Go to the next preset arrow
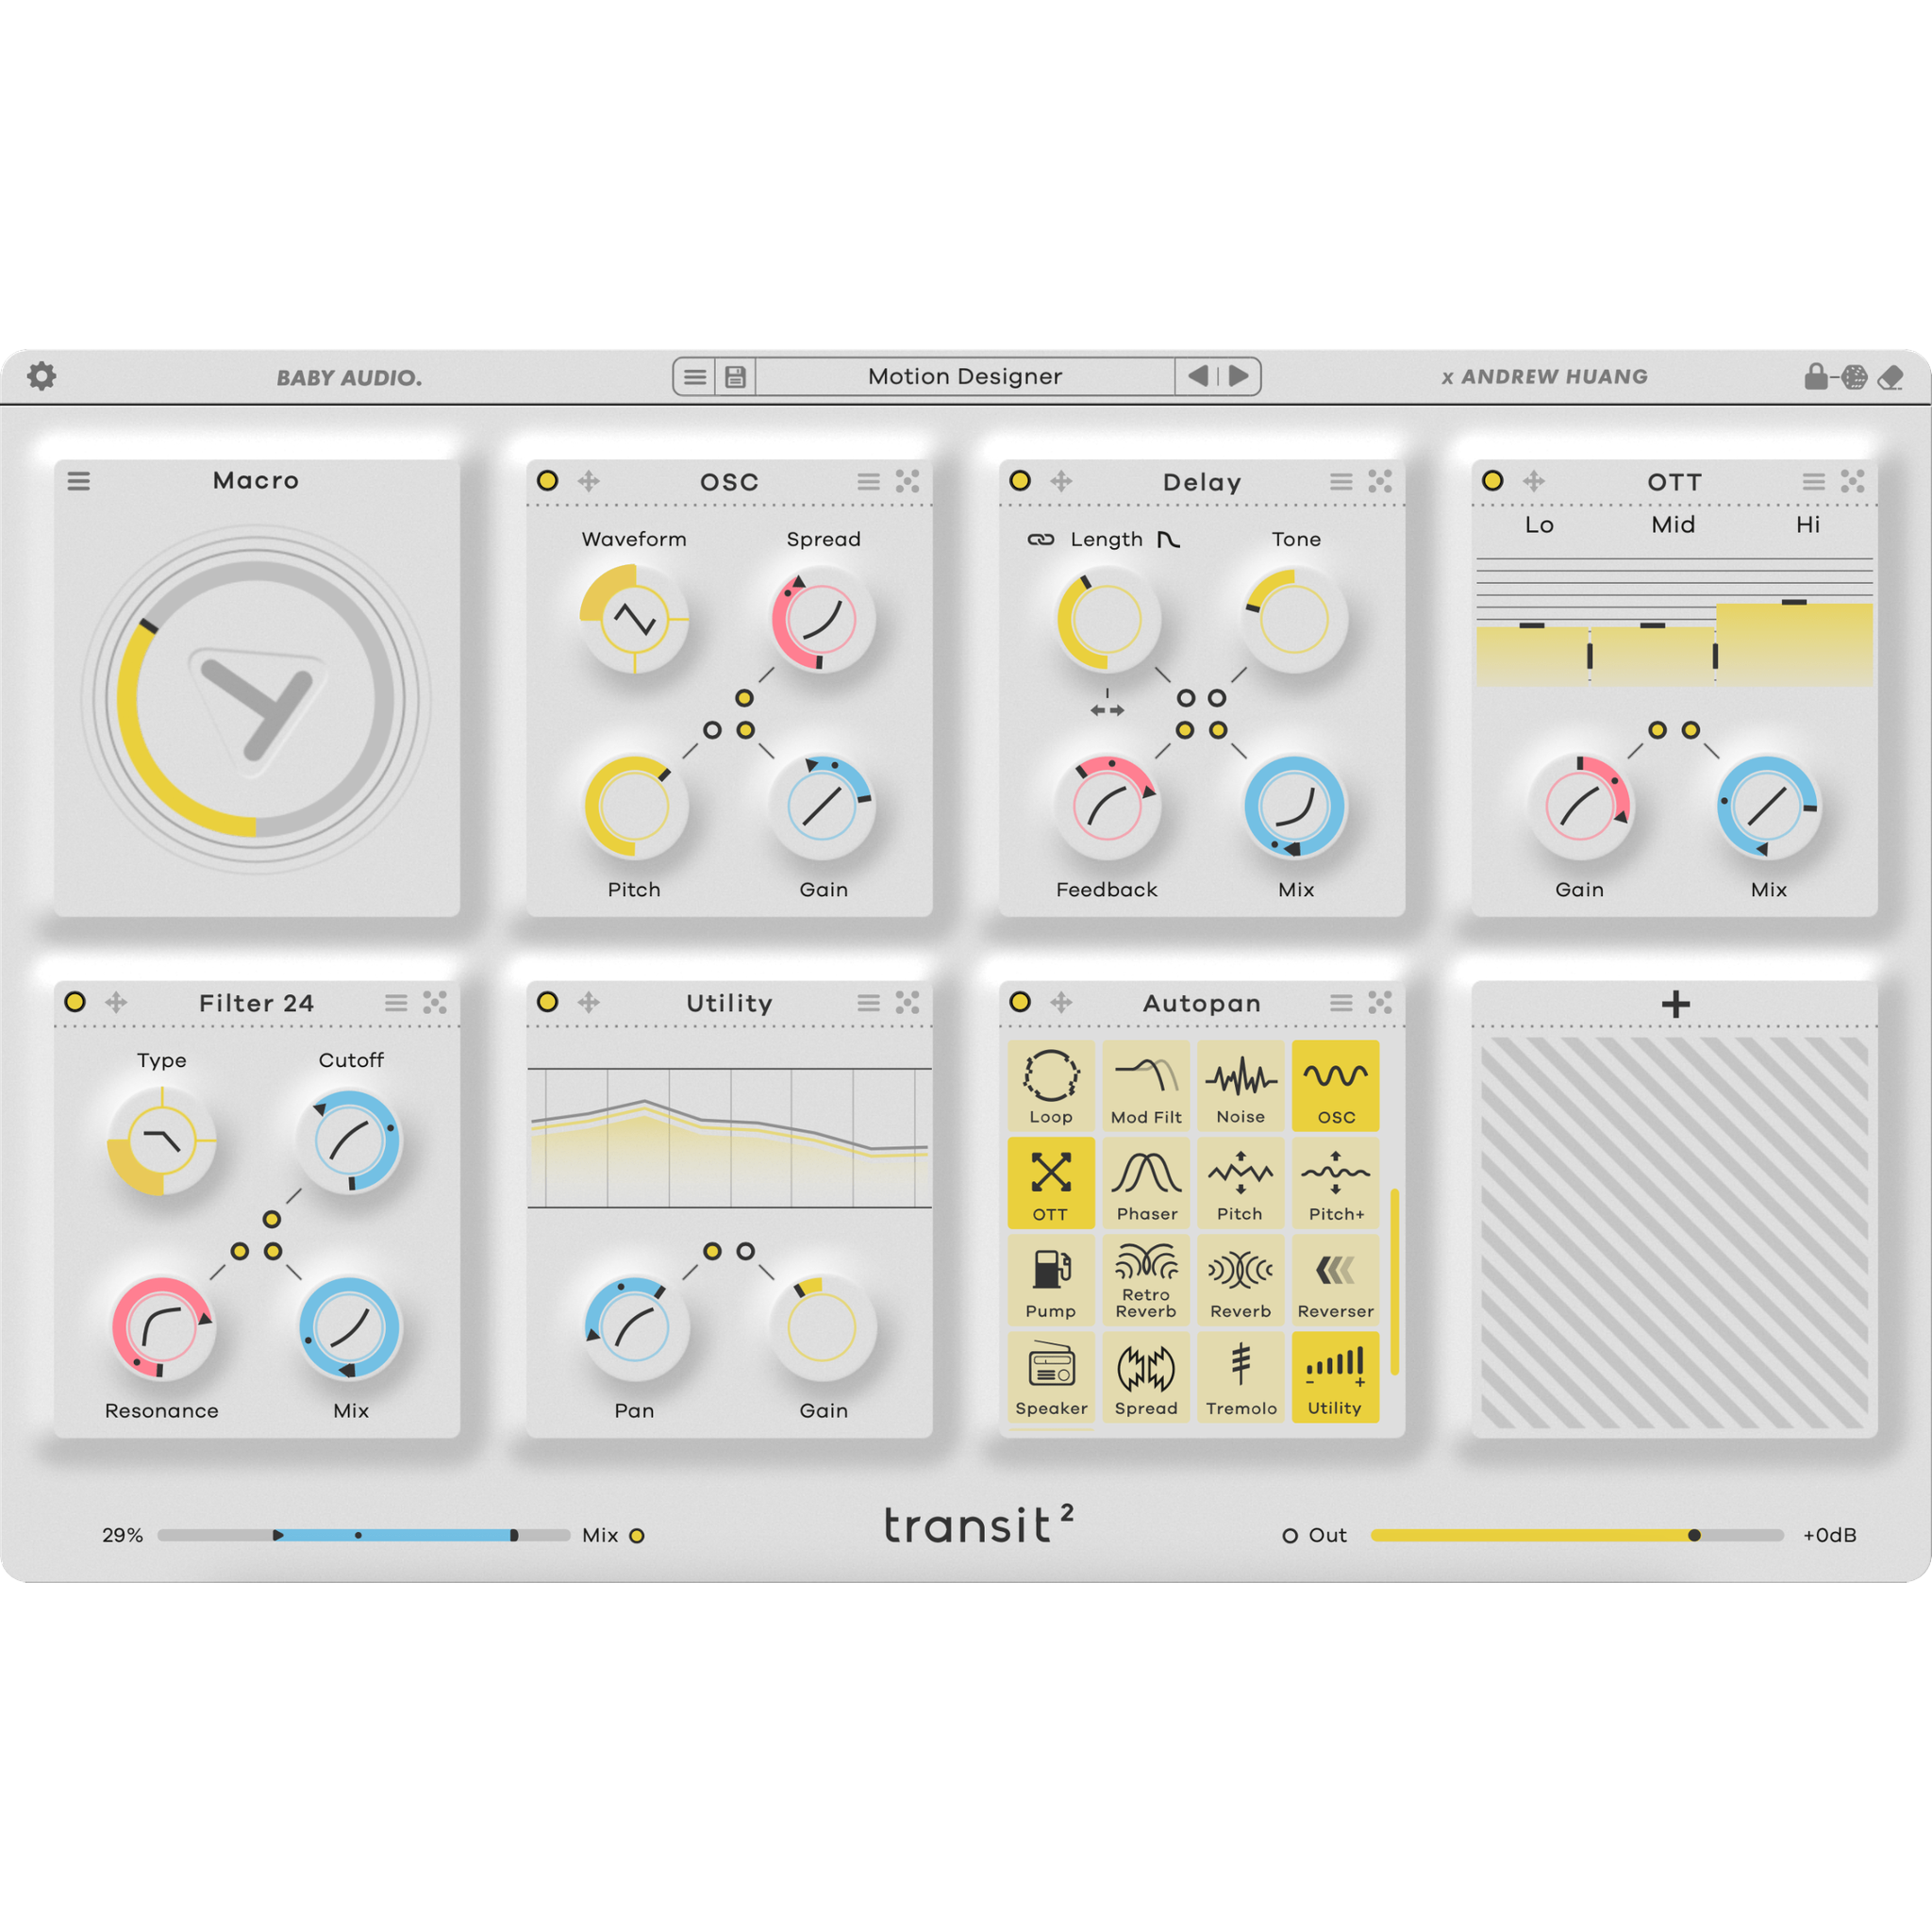Screen dimensions: 1932x1932 tap(1239, 376)
